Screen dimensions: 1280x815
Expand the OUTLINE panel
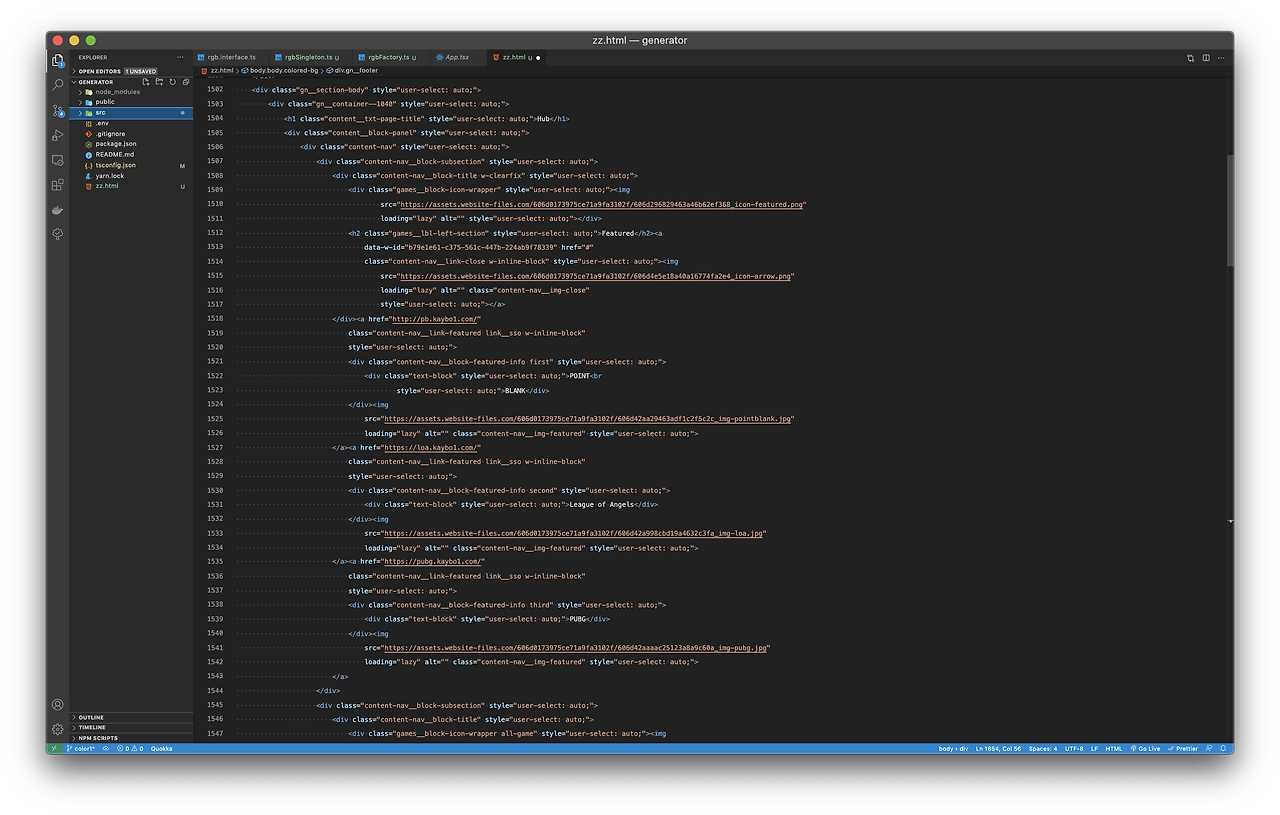[131, 717]
